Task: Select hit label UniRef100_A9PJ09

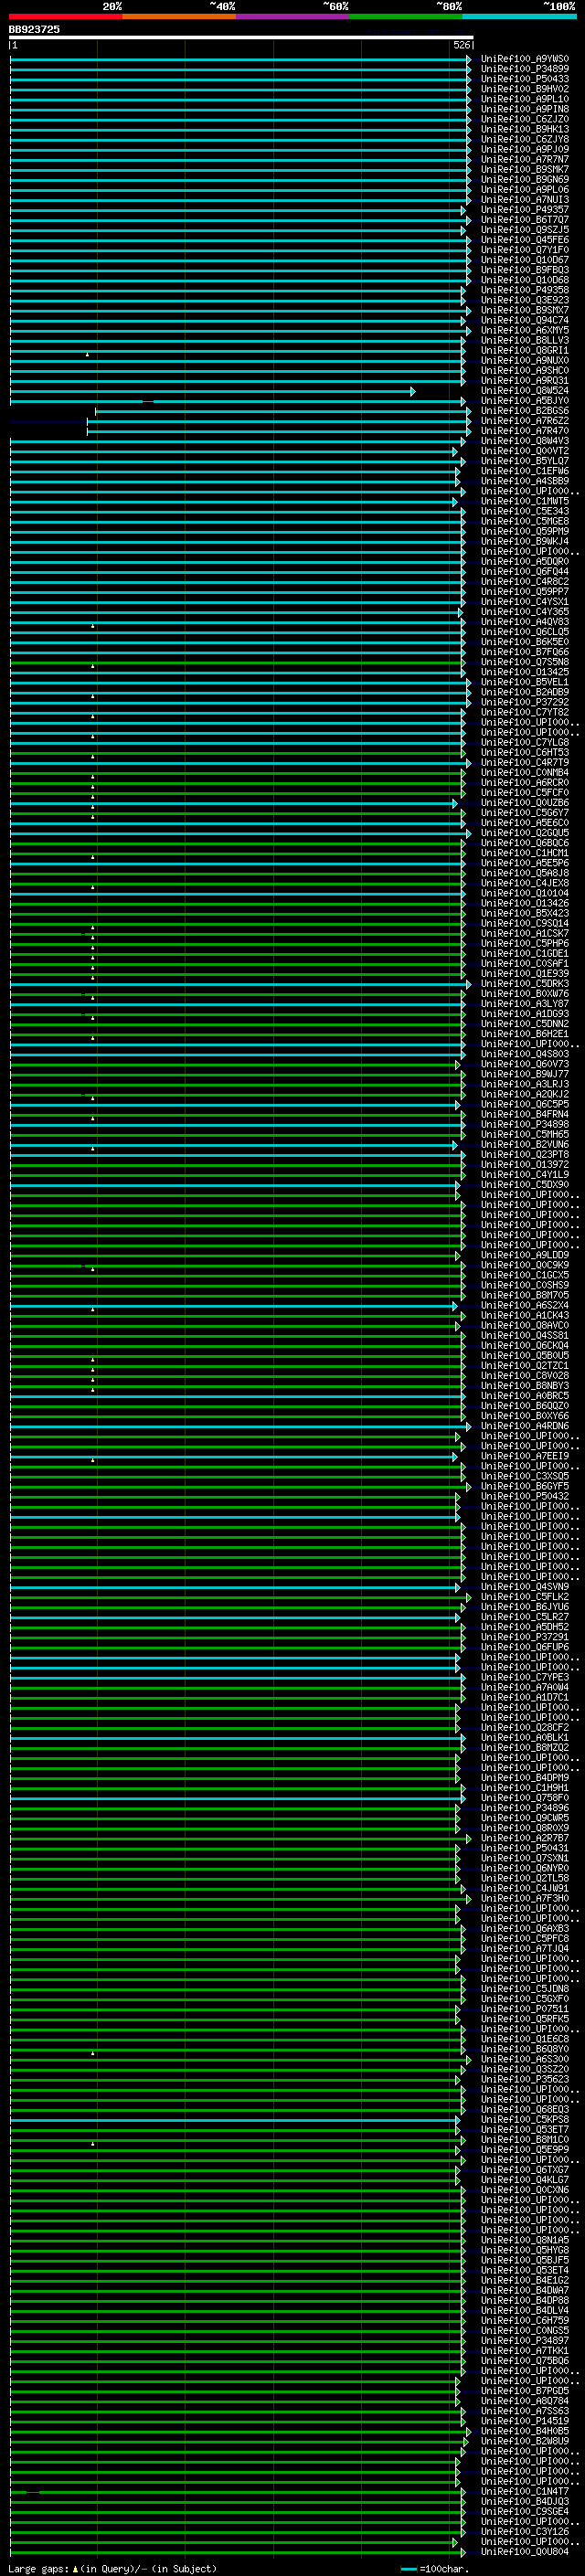Action: coord(525,149)
